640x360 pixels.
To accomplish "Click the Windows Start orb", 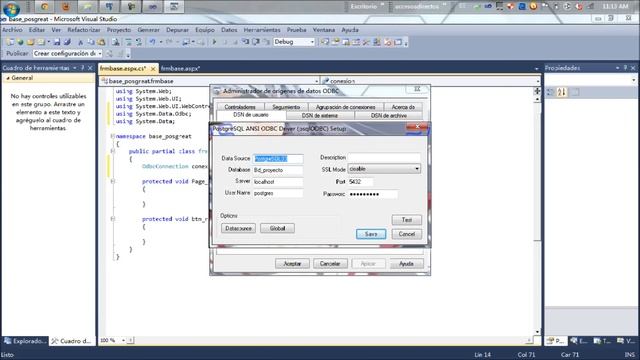I will tap(11, 8).
